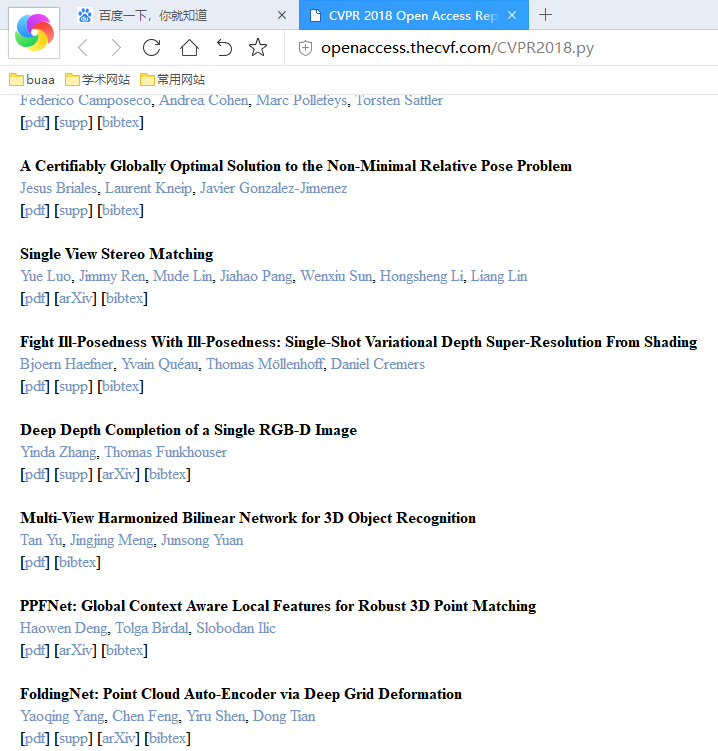This screenshot has height=751, width=718.
Task: Click the address bar URL
Action: pos(457,48)
